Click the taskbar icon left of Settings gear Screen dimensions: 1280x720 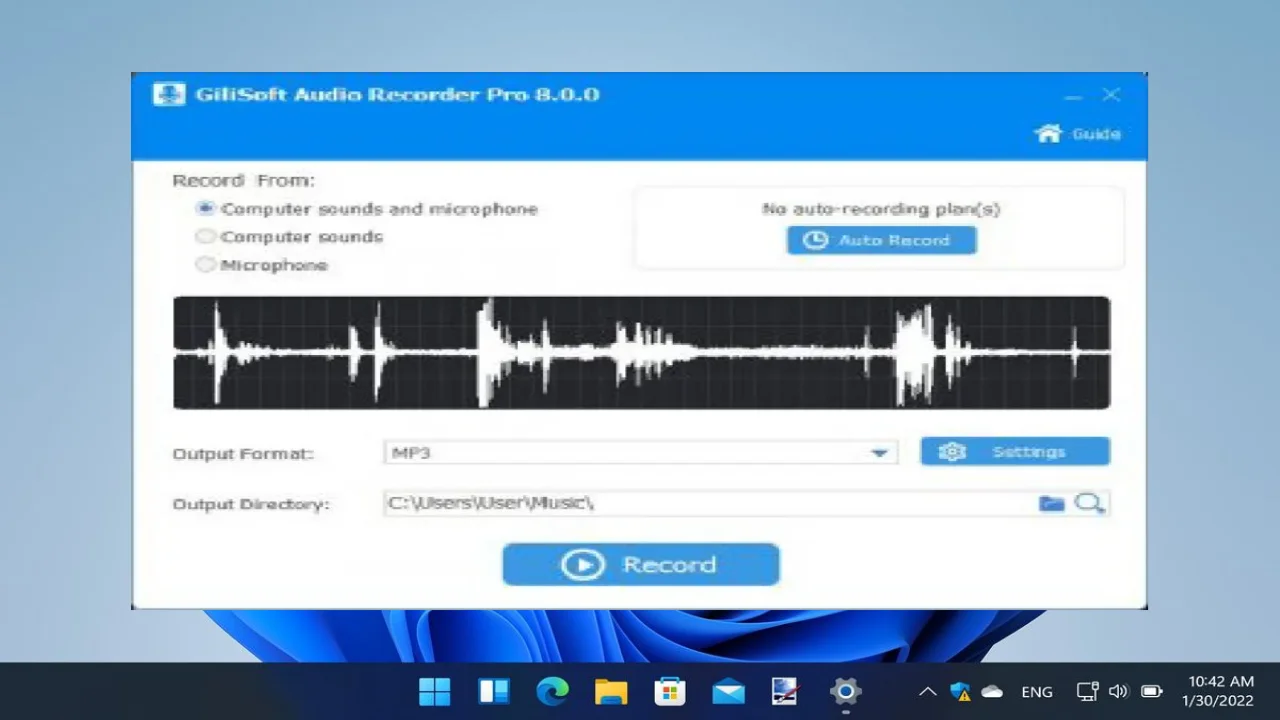786,691
